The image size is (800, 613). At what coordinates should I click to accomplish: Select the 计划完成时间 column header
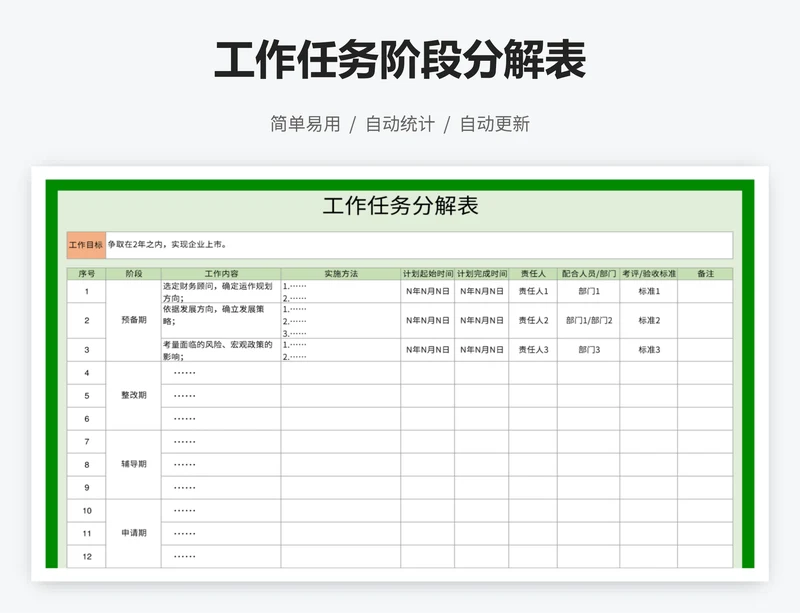click(x=482, y=274)
